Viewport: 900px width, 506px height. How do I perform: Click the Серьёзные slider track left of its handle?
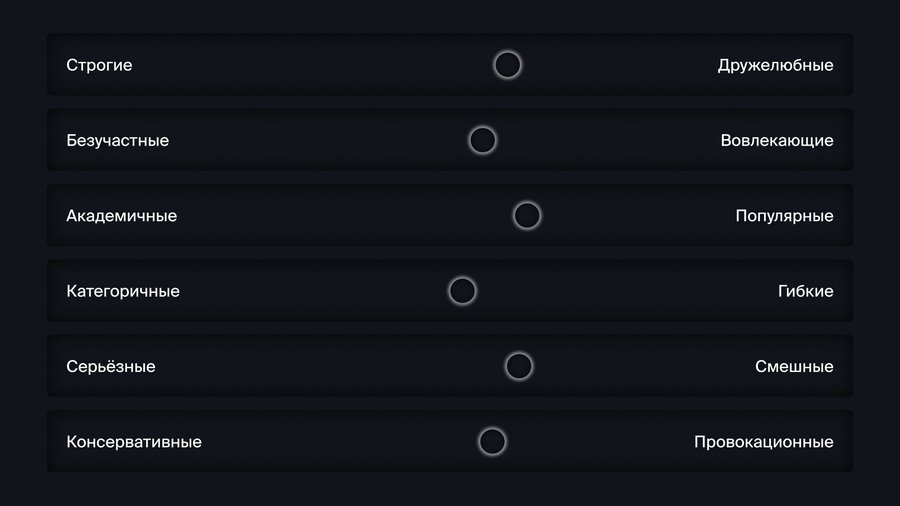click(350, 366)
